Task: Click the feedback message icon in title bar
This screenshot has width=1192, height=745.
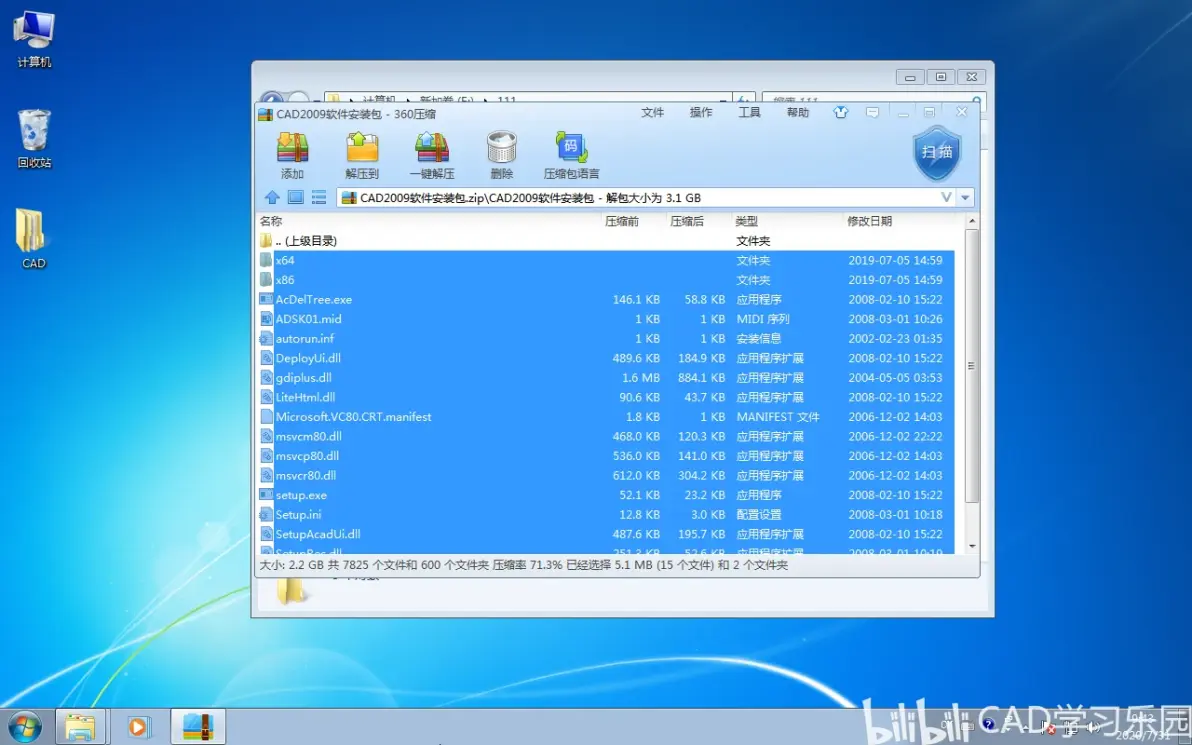Action: click(x=872, y=113)
